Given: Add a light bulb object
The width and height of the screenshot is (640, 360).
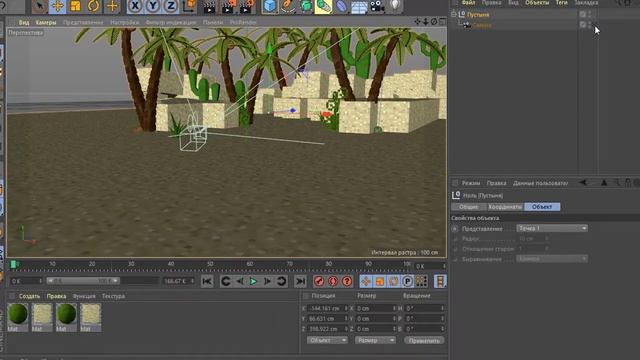Looking at the screenshot, I should click(x=395, y=6).
